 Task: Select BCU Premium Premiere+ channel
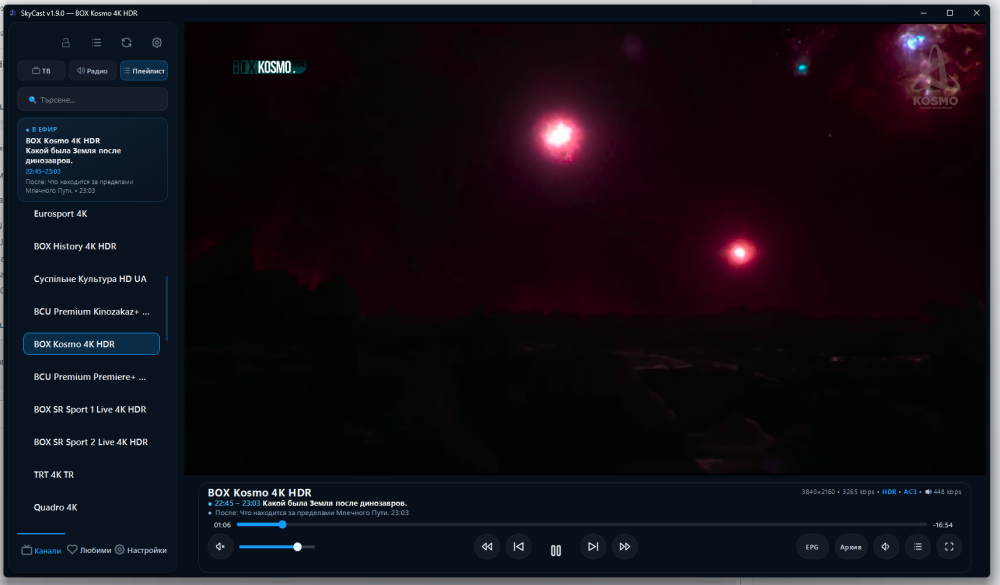tap(91, 376)
